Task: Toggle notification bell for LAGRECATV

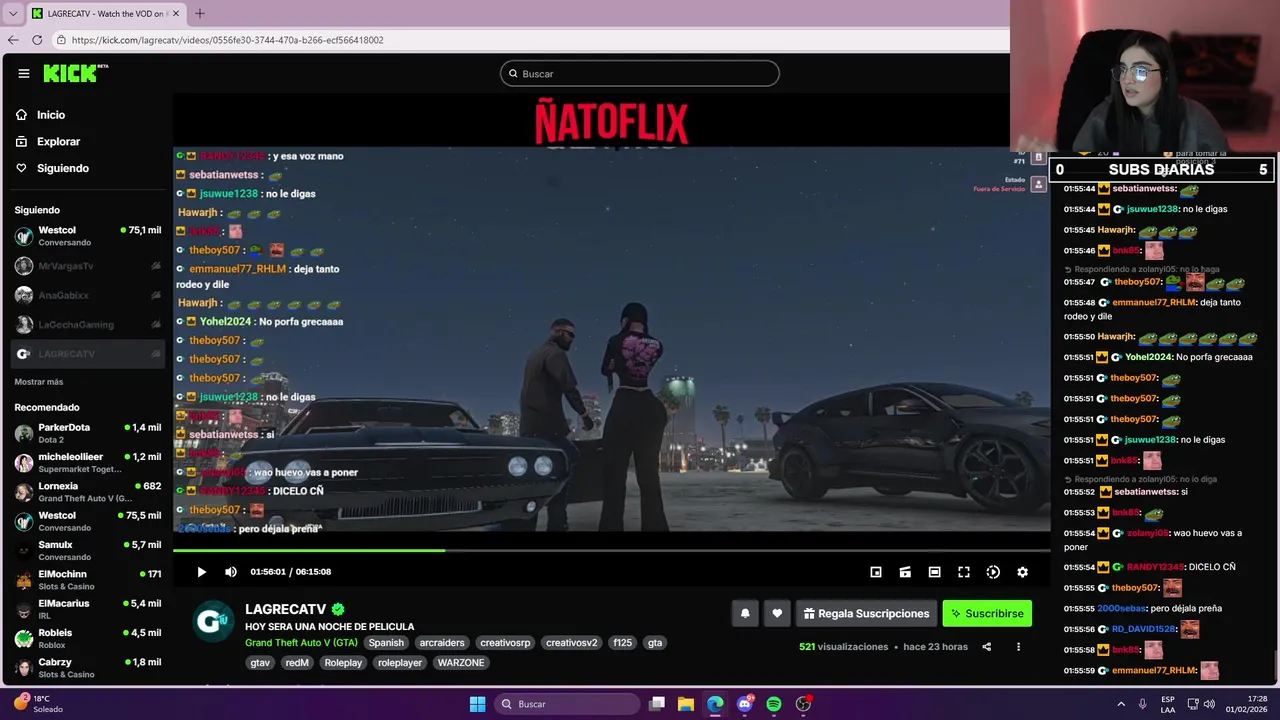Action: pyautogui.click(x=745, y=613)
